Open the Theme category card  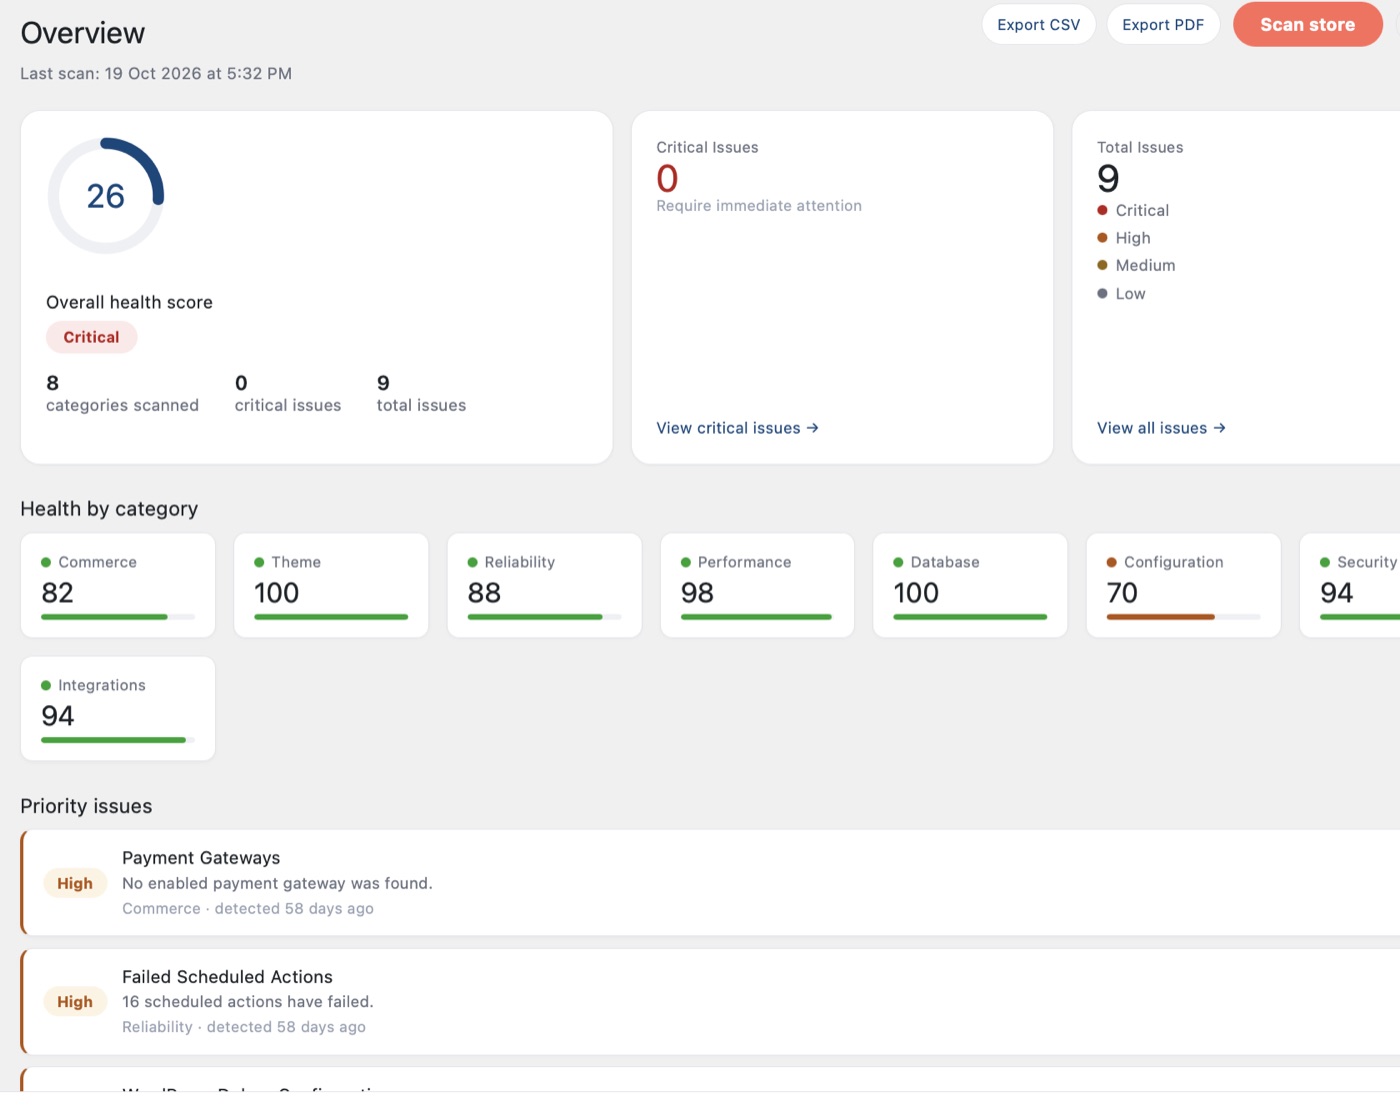tap(331, 585)
